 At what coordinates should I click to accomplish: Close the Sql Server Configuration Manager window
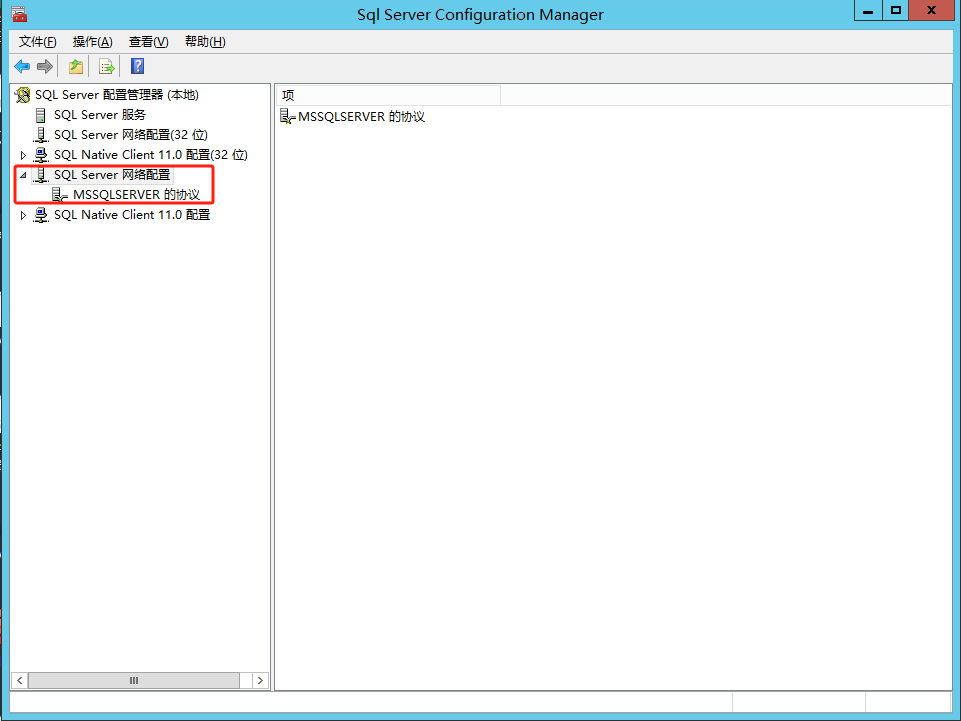931,10
